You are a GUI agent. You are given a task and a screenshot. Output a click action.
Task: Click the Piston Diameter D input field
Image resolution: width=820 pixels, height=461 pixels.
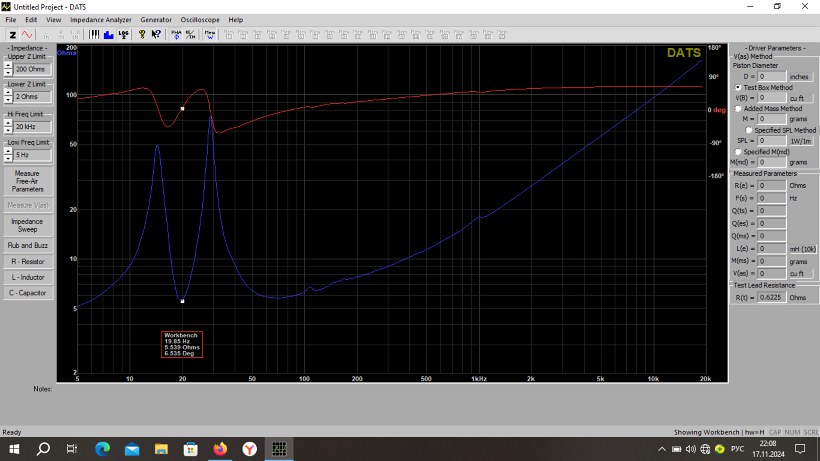(x=772, y=76)
